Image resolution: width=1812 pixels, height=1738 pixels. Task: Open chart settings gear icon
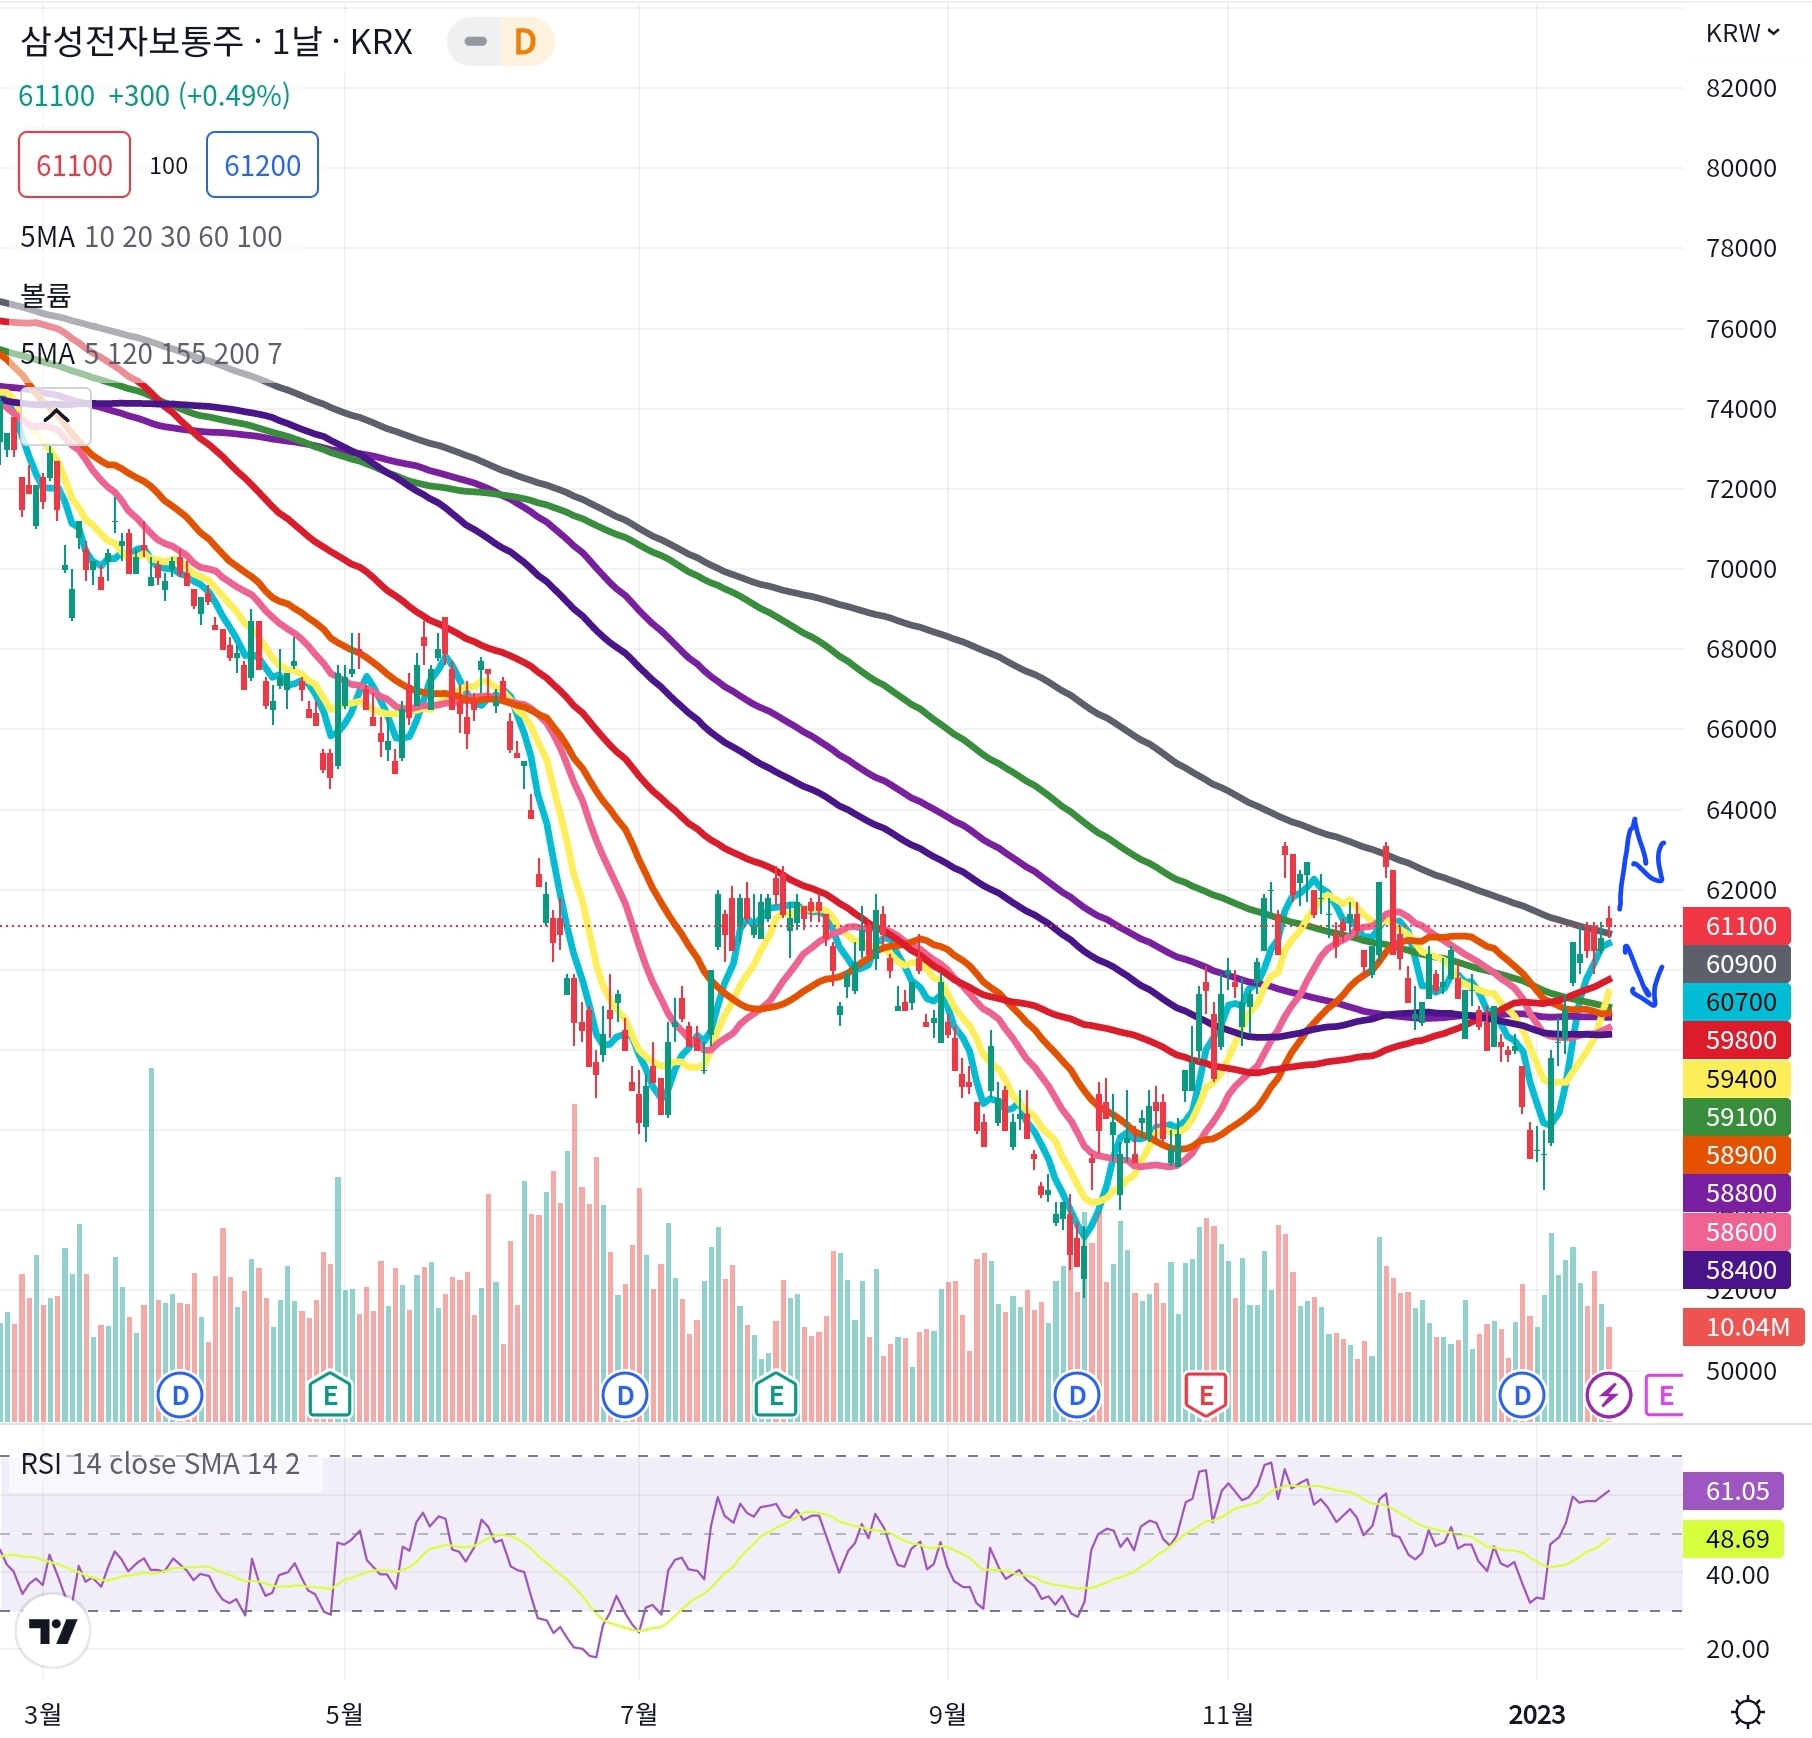pos(1747,1712)
